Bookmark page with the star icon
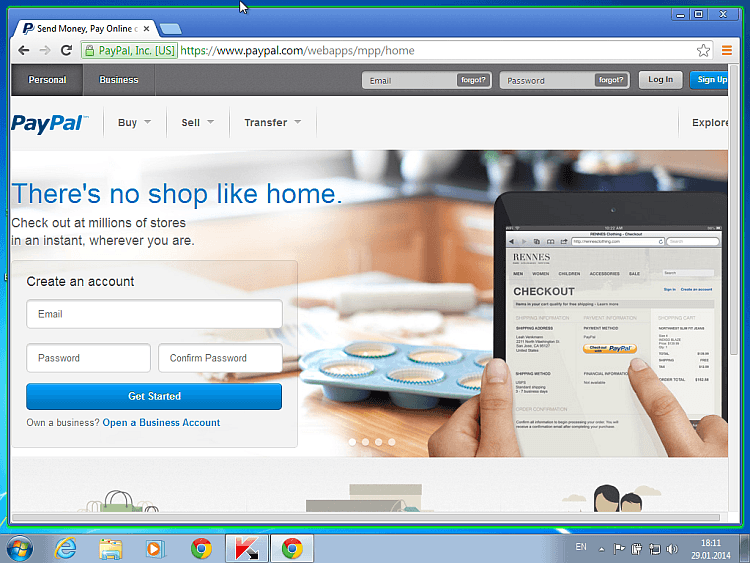Viewport: 750px width, 563px height. coord(703,50)
